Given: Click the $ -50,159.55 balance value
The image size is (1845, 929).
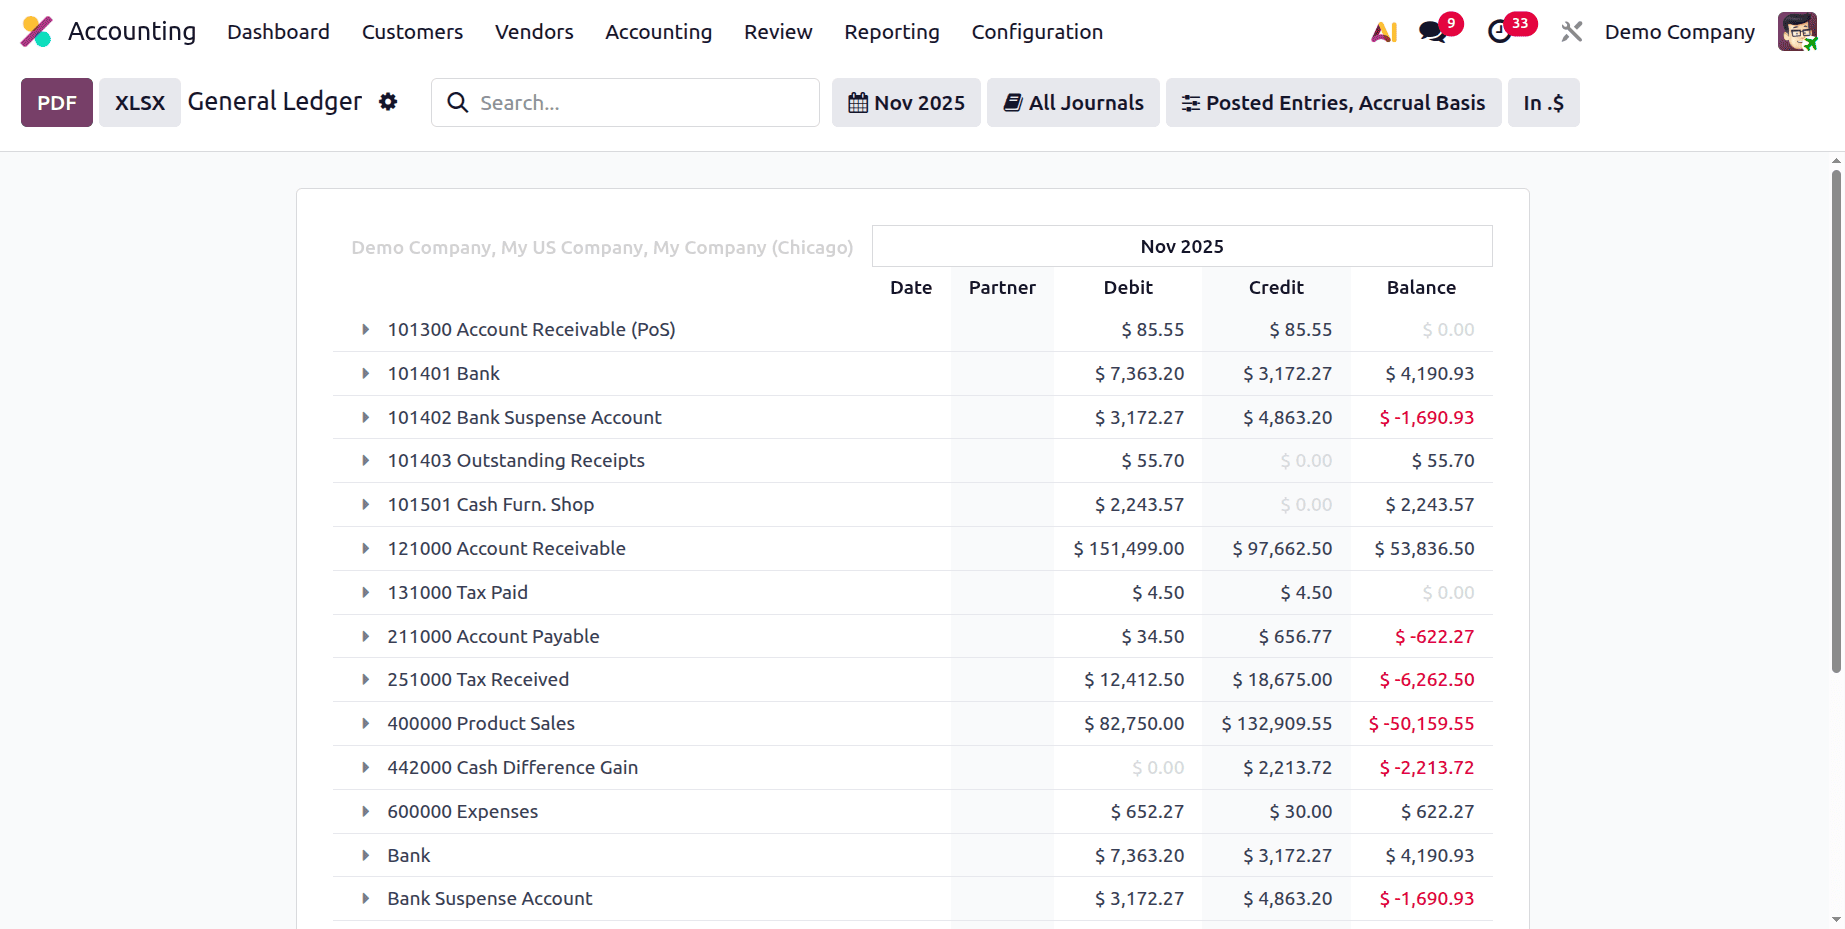Looking at the screenshot, I should pyautogui.click(x=1421, y=724).
